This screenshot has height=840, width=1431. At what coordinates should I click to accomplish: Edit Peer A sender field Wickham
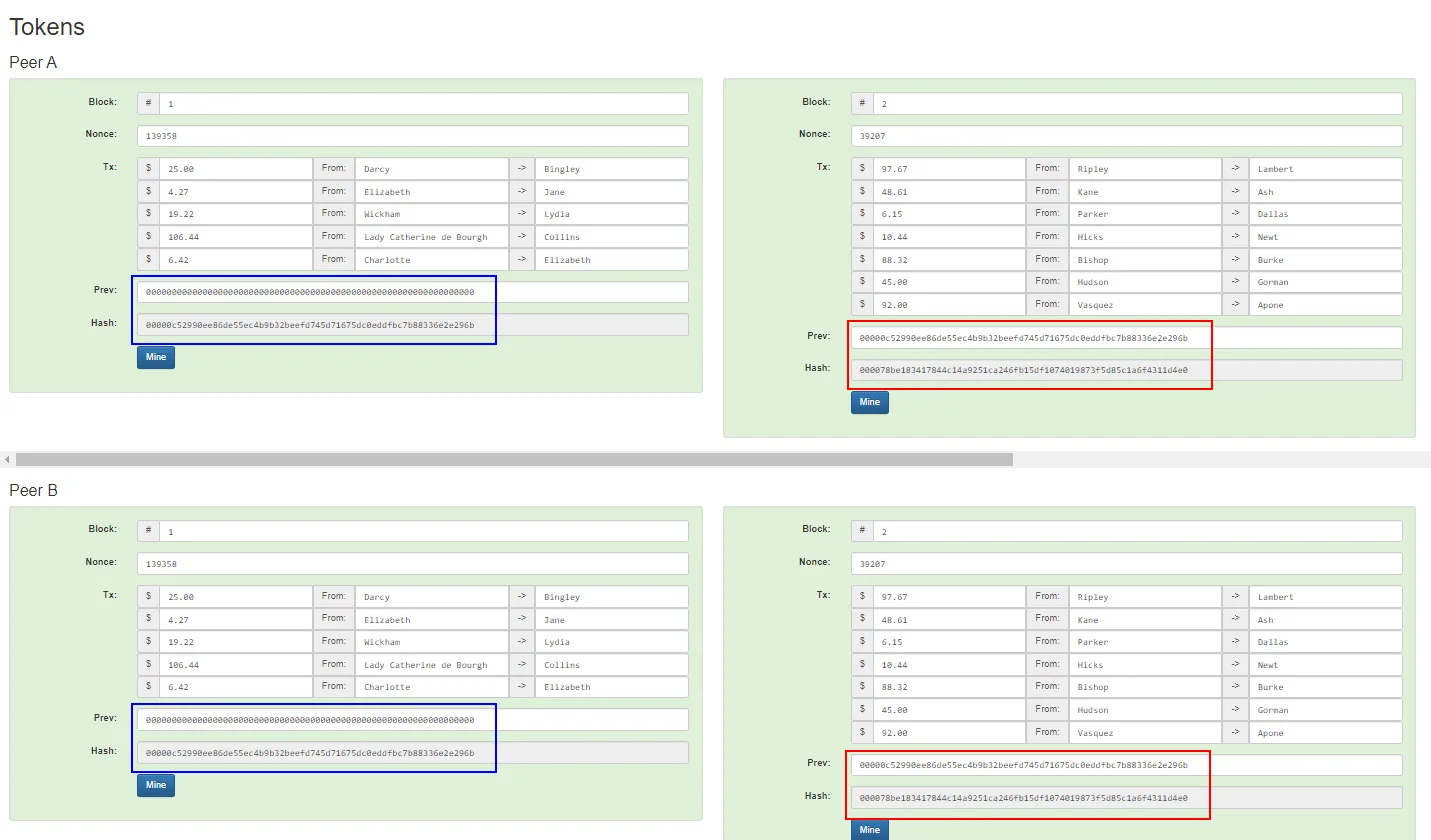432,214
